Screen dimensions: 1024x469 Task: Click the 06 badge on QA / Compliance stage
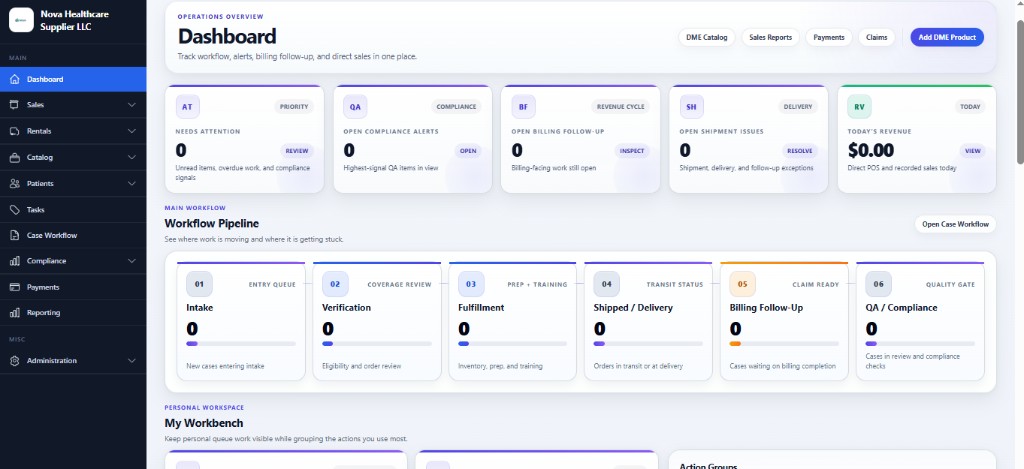point(878,284)
